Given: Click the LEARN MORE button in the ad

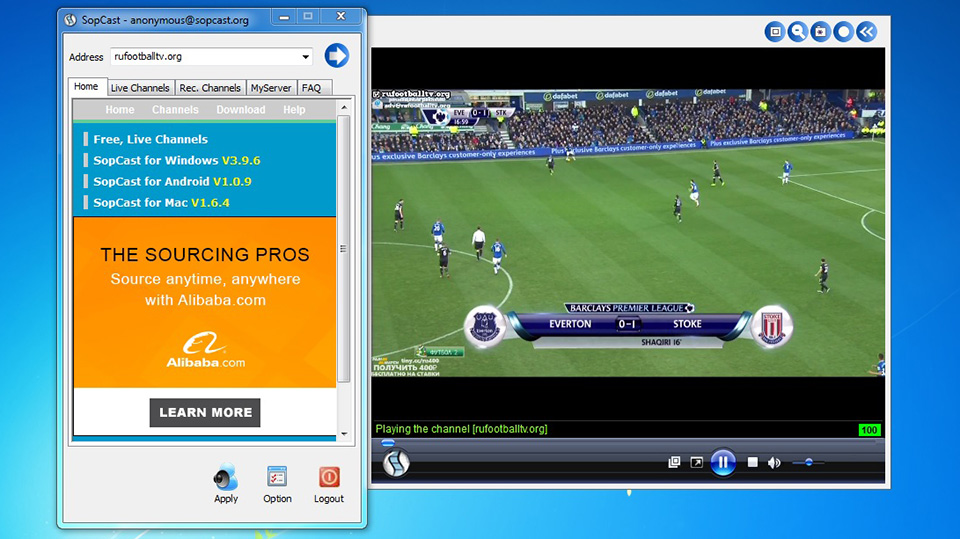Looking at the screenshot, I should pyautogui.click(x=205, y=412).
